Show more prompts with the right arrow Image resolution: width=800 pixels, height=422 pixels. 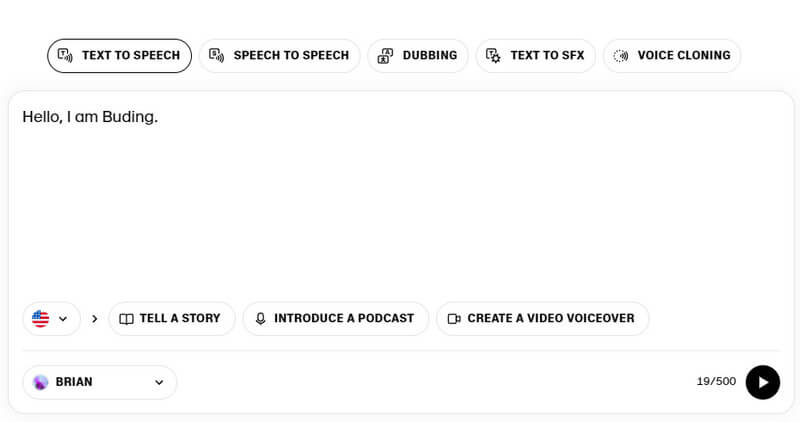click(x=95, y=319)
